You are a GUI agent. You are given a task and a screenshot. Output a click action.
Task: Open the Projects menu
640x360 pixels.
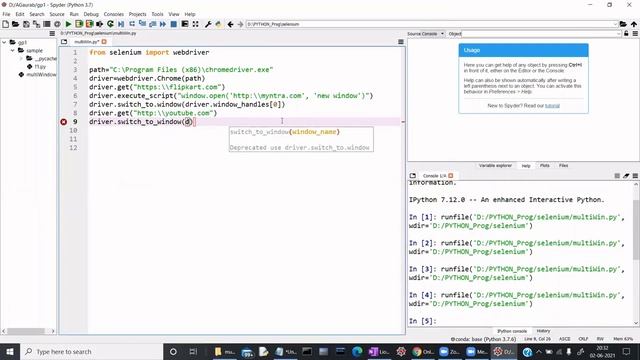(138, 14)
